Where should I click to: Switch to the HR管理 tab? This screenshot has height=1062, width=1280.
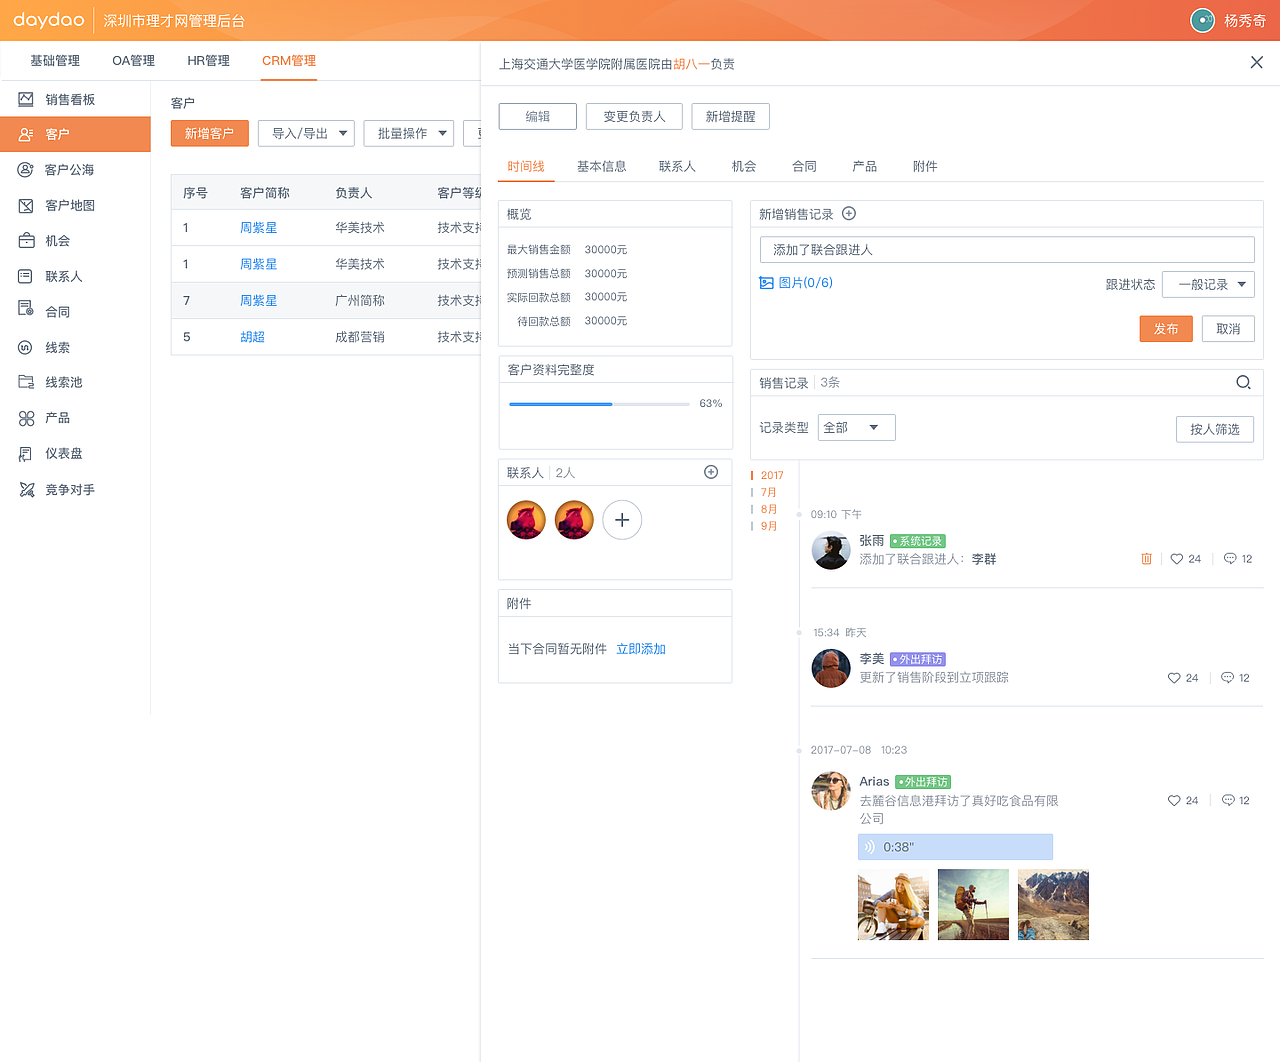(x=208, y=60)
